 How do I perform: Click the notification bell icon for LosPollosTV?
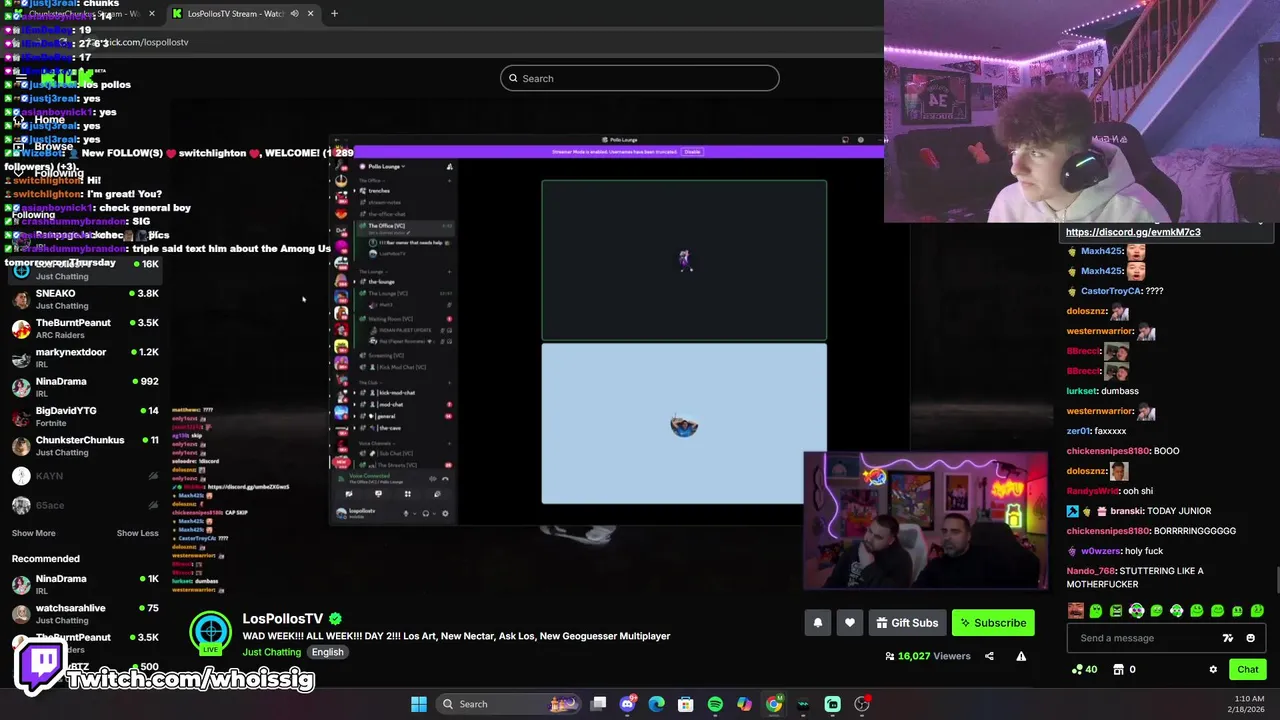tap(818, 623)
